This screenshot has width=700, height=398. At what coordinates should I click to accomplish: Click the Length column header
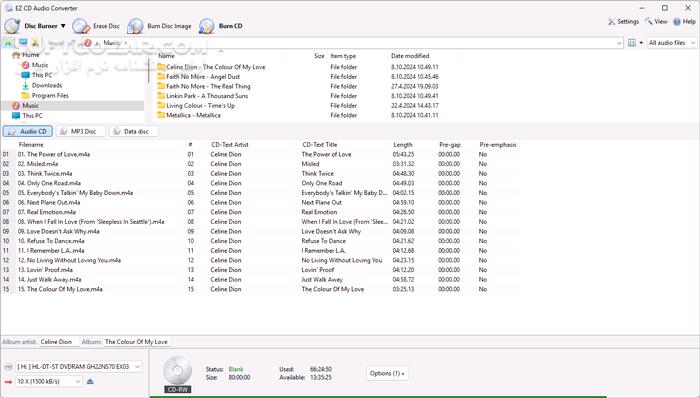(403, 145)
